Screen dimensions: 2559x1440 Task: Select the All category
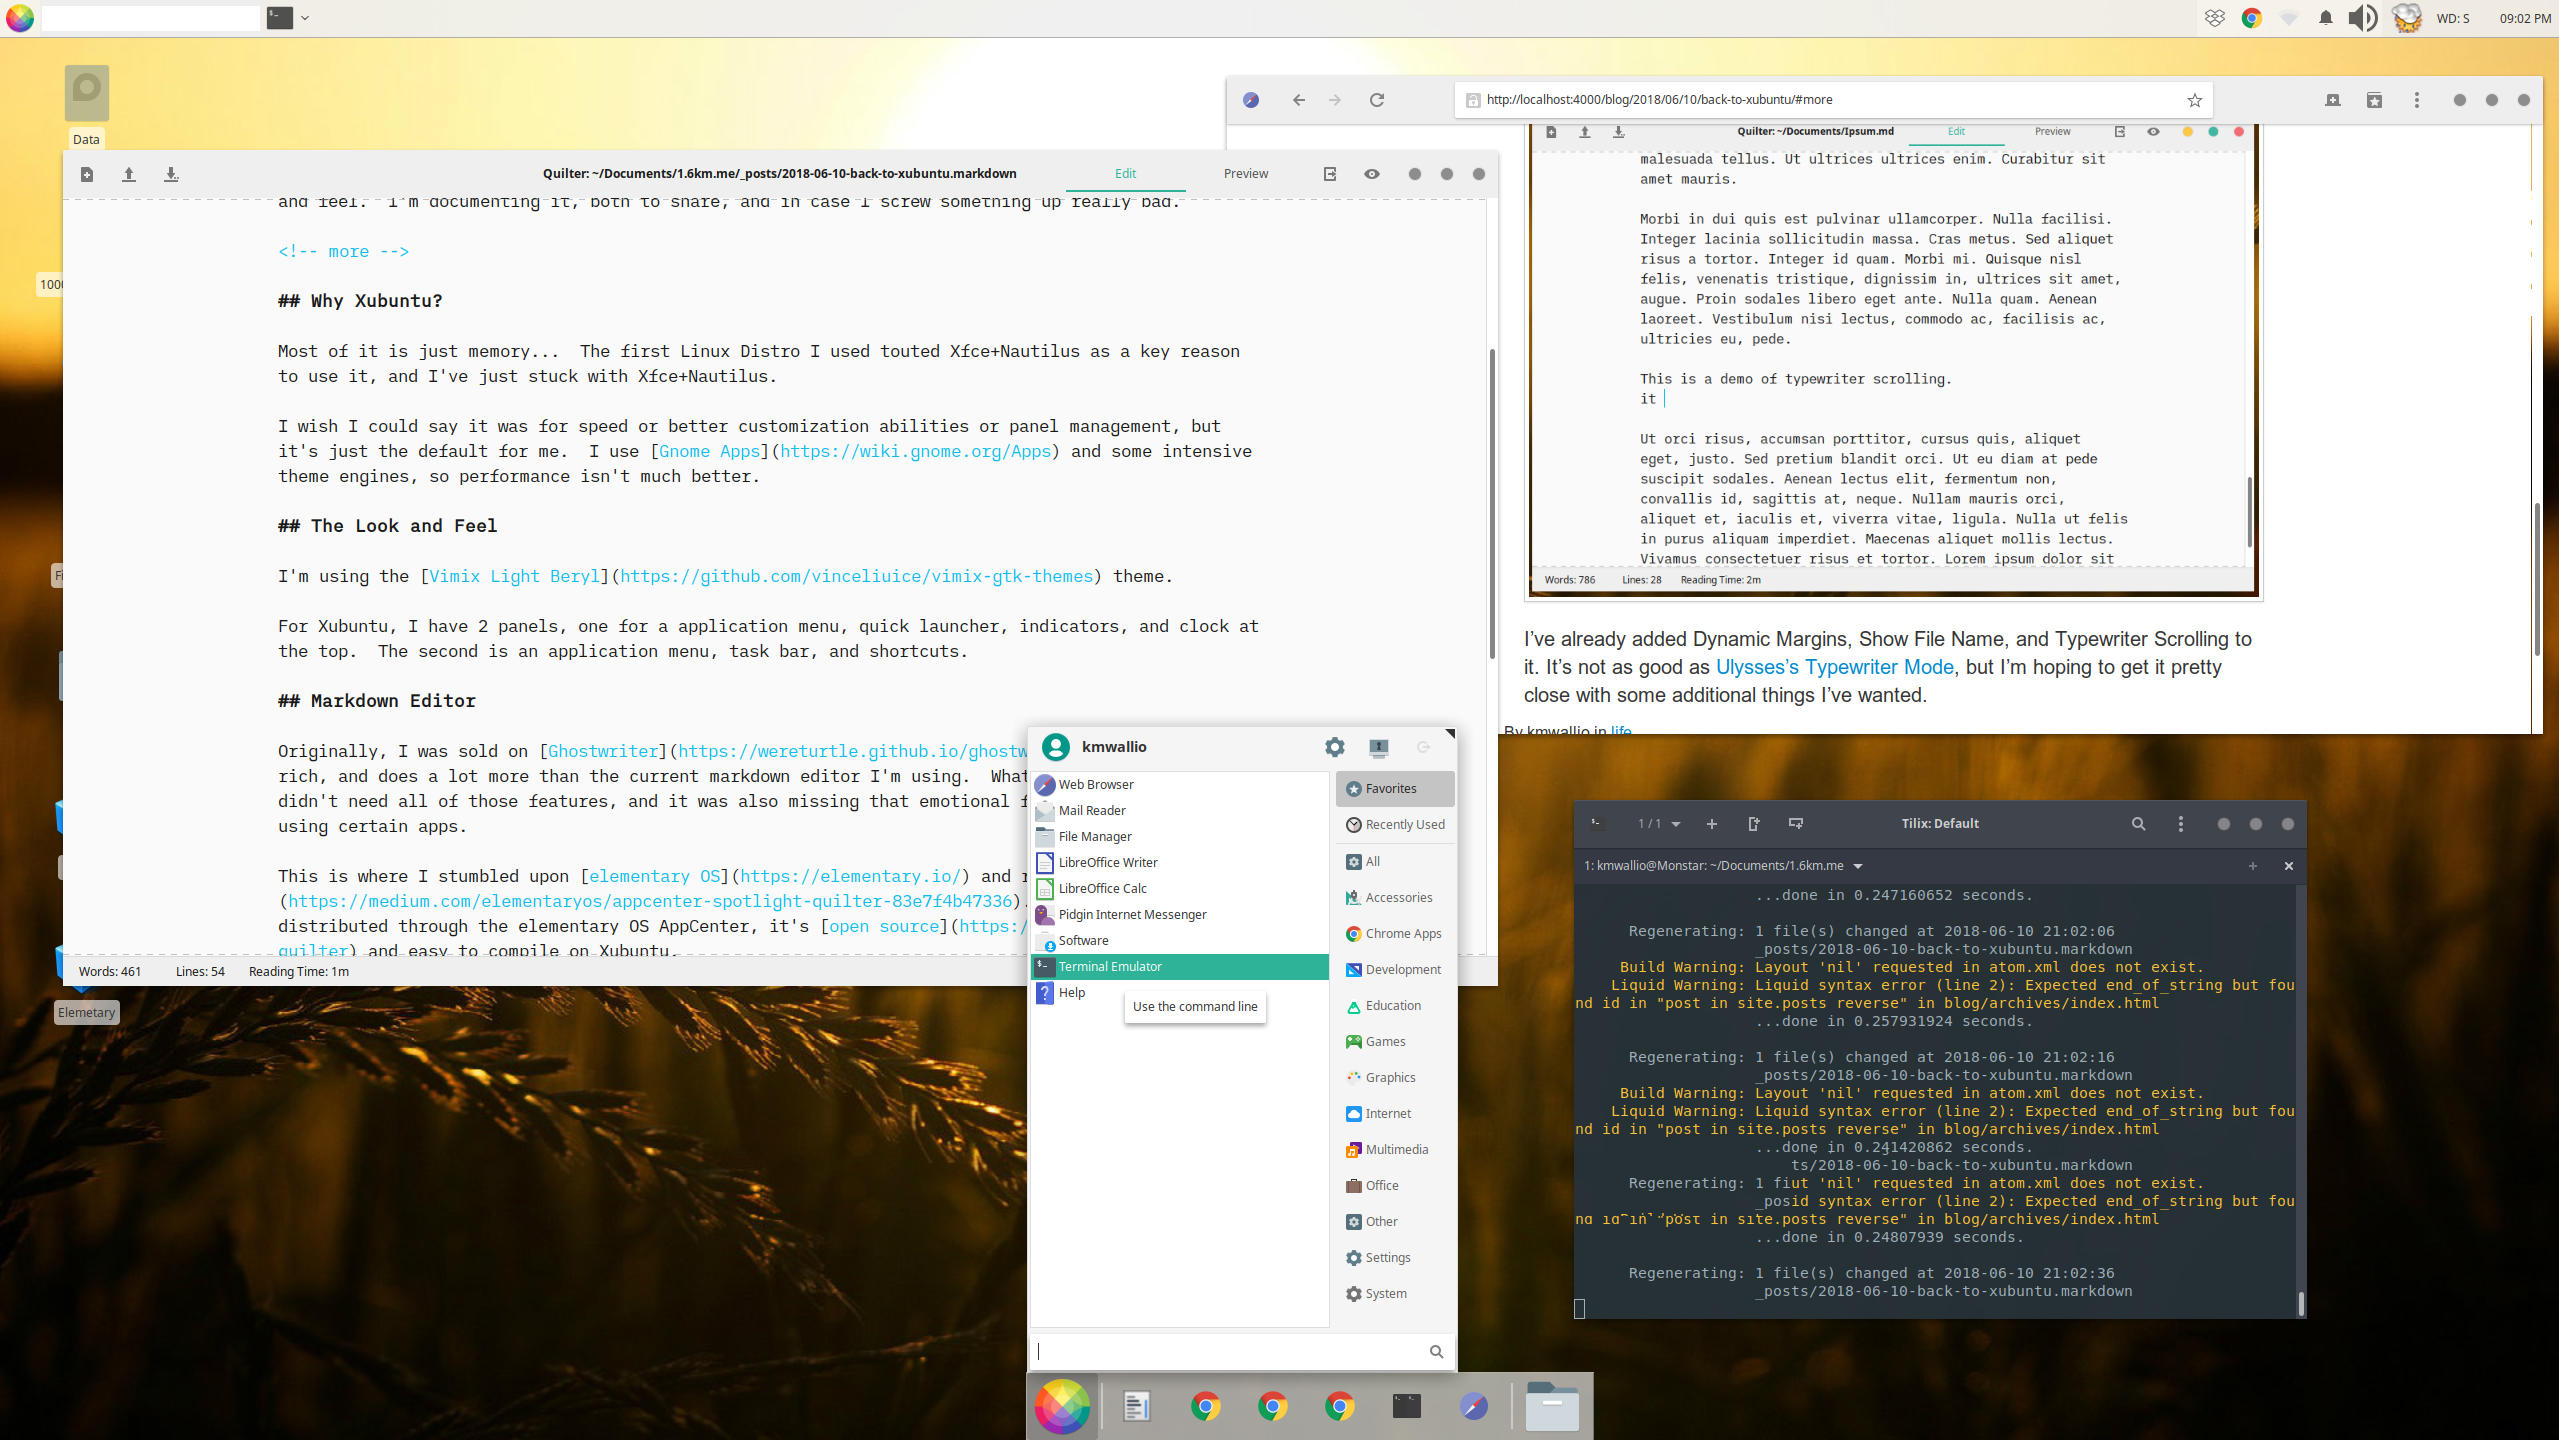tap(1395, 861)
